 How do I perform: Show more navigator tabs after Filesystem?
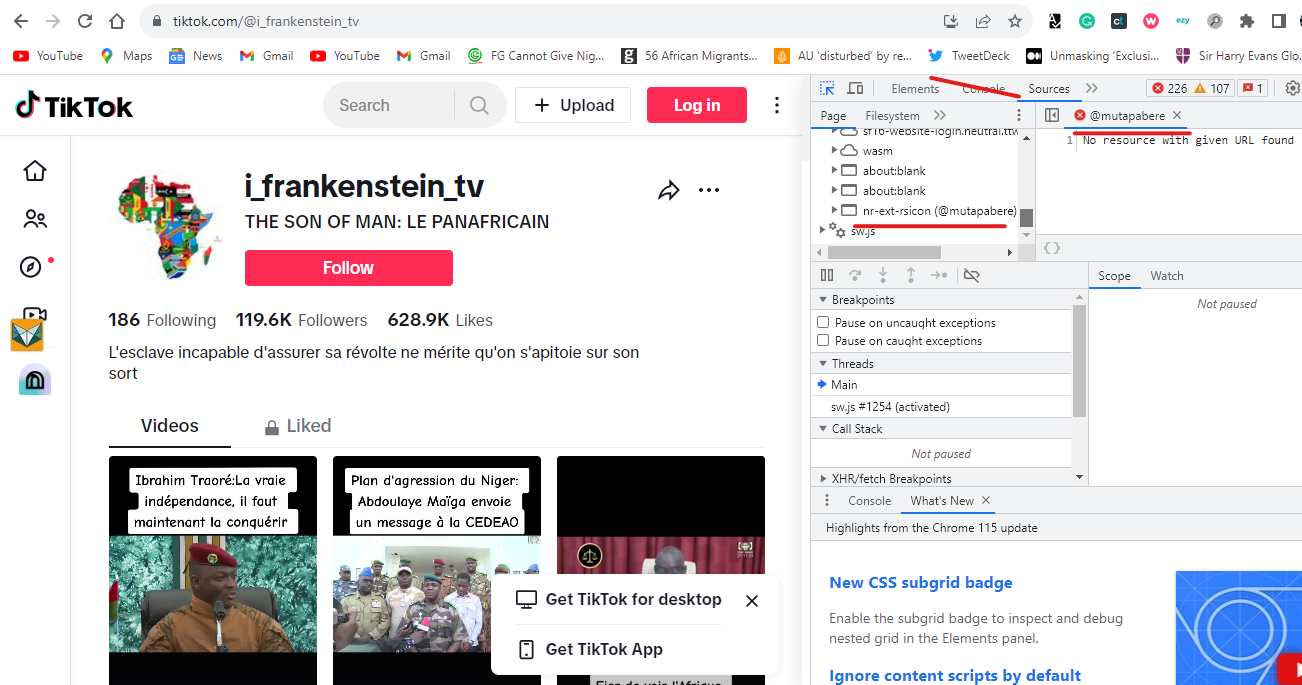(940, 116)
